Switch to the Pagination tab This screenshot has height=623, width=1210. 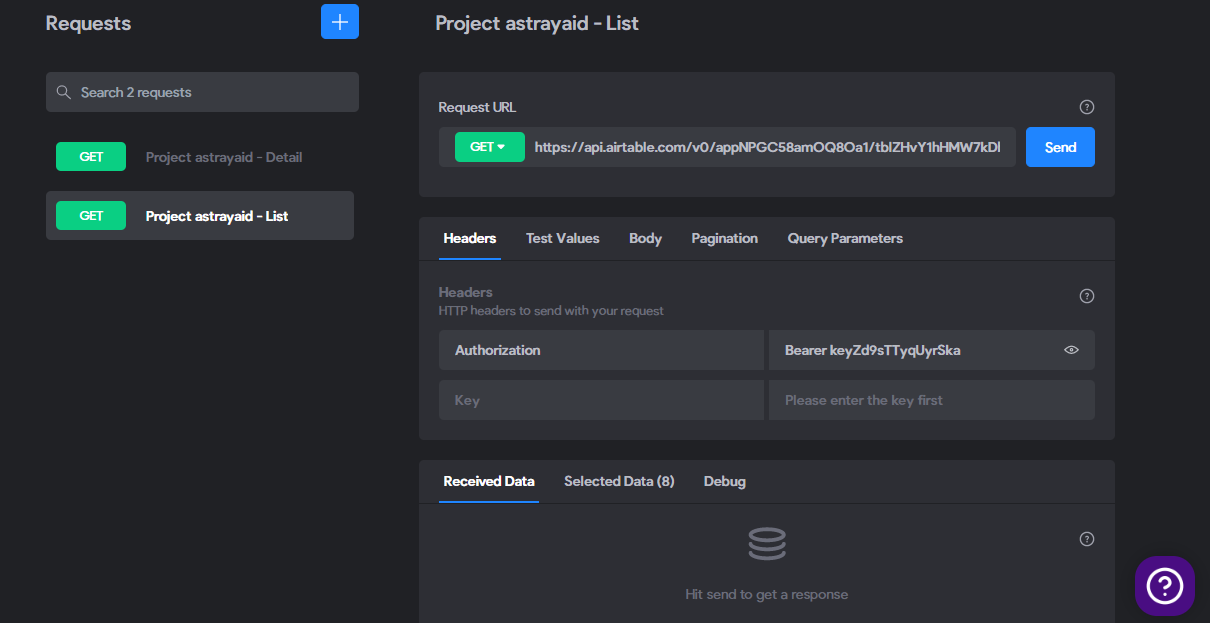coord(725,238)
